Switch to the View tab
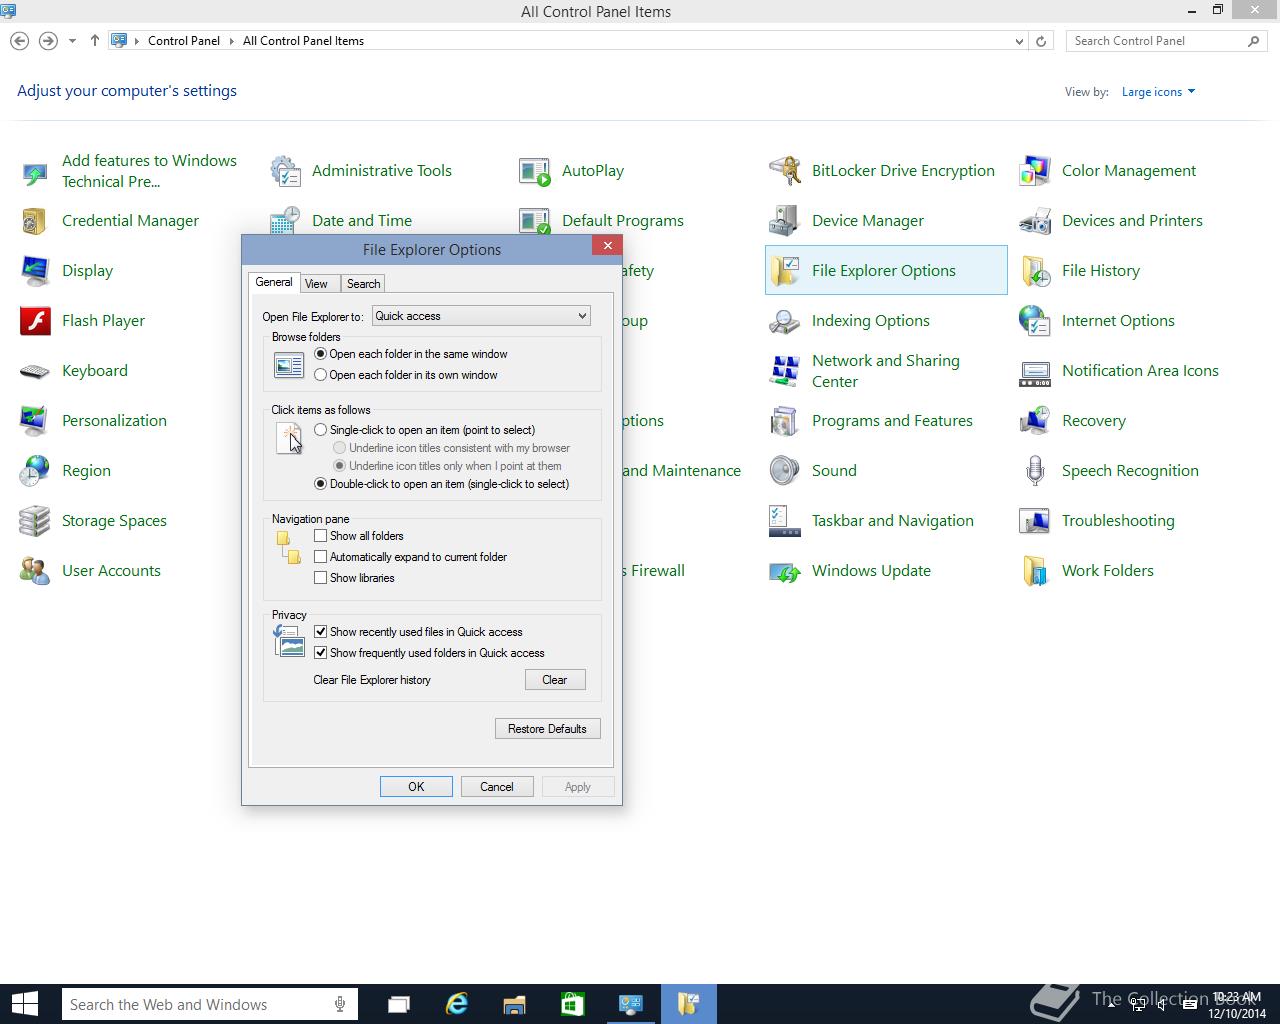Viewport: 1280px width, 1024px height. 316,284
